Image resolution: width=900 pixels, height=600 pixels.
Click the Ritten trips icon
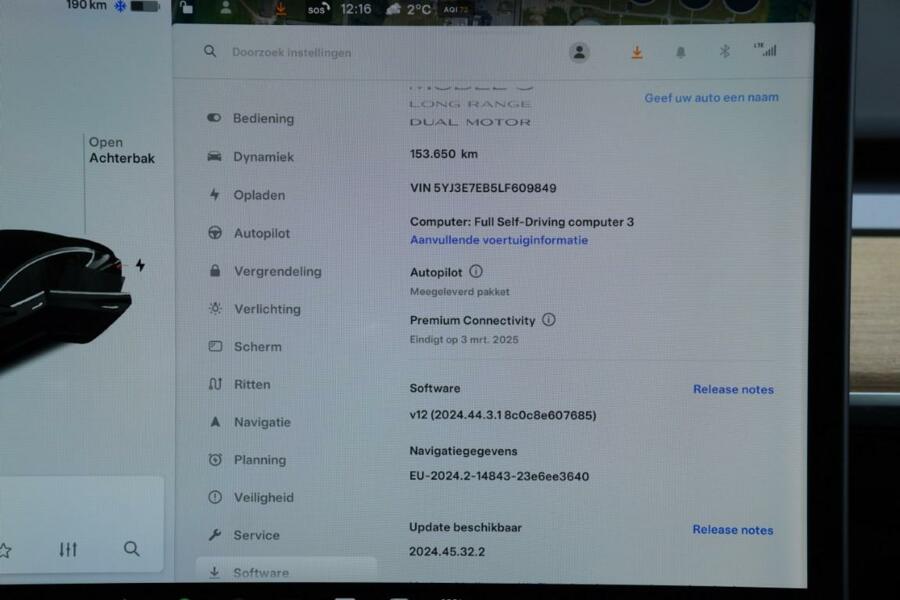pyautogui.click(x=215, y=384)
